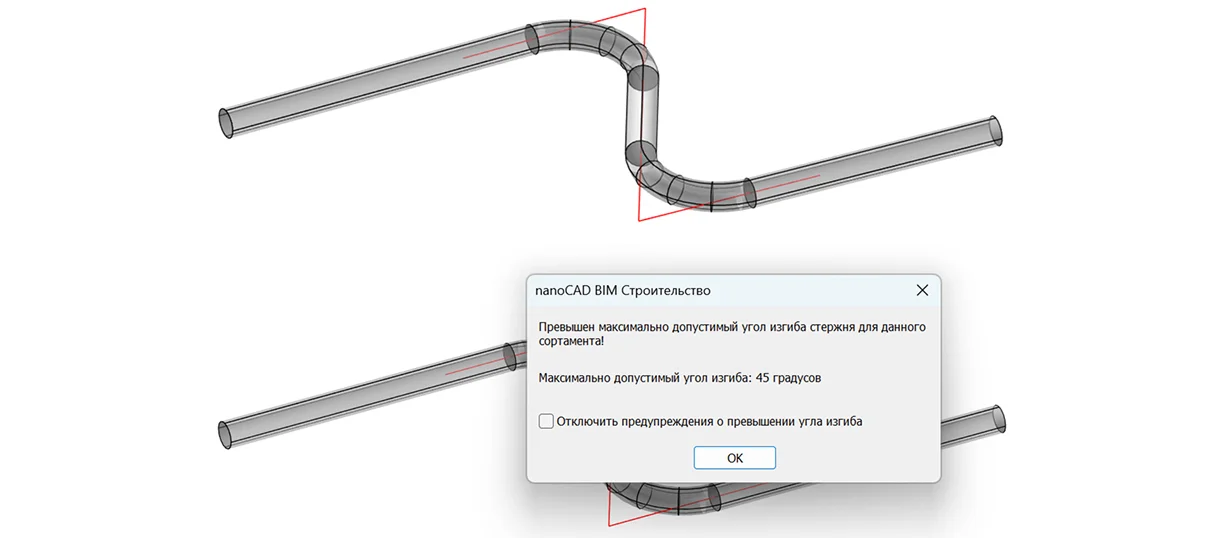The height and width of the screenshot is (538, 1224).
Task: Click the 'nanoCAD BIM Строительство' dialog title
Action: 624,291
